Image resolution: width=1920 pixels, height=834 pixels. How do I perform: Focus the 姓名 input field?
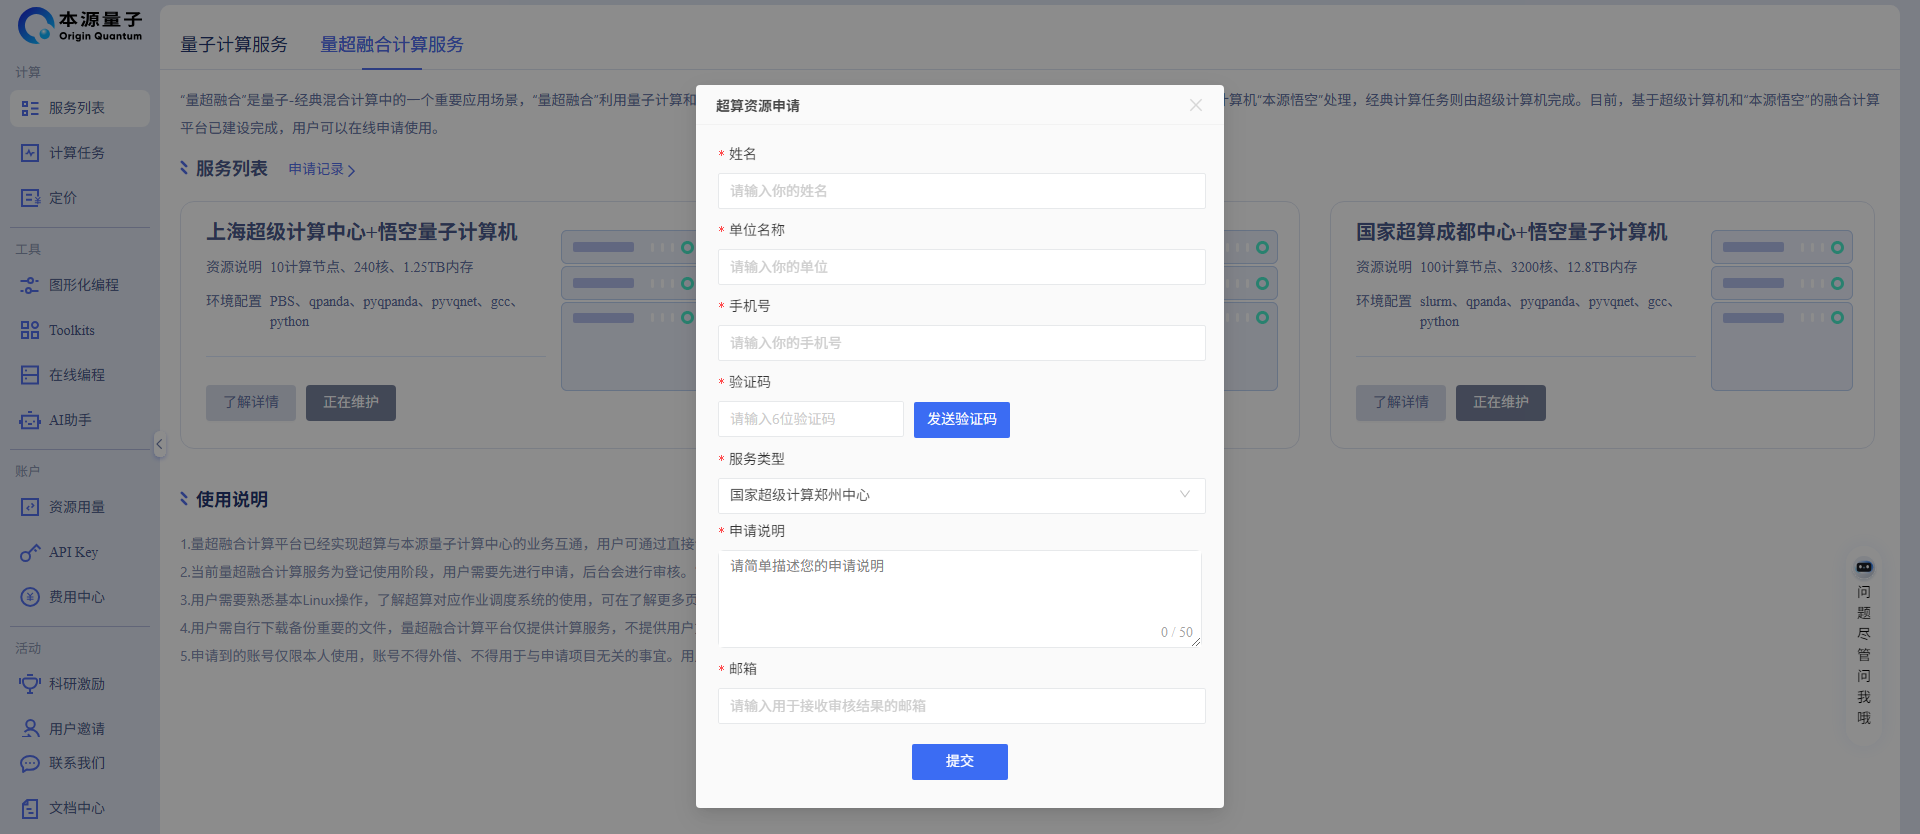tap(961, 191)
